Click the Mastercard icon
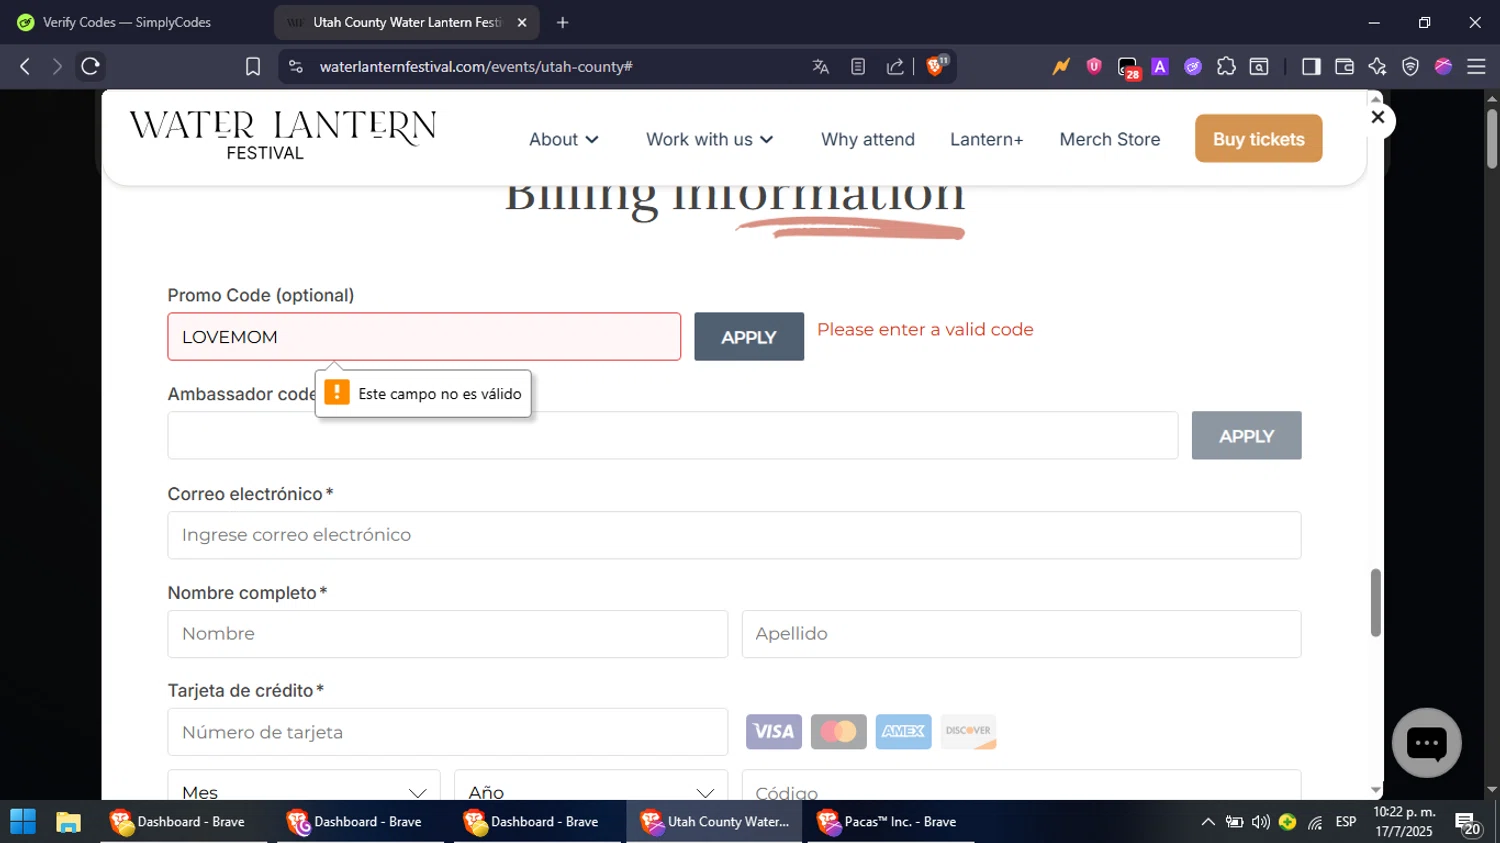The height and width of the screenshot is (843, 1500). tap(839, 732)
